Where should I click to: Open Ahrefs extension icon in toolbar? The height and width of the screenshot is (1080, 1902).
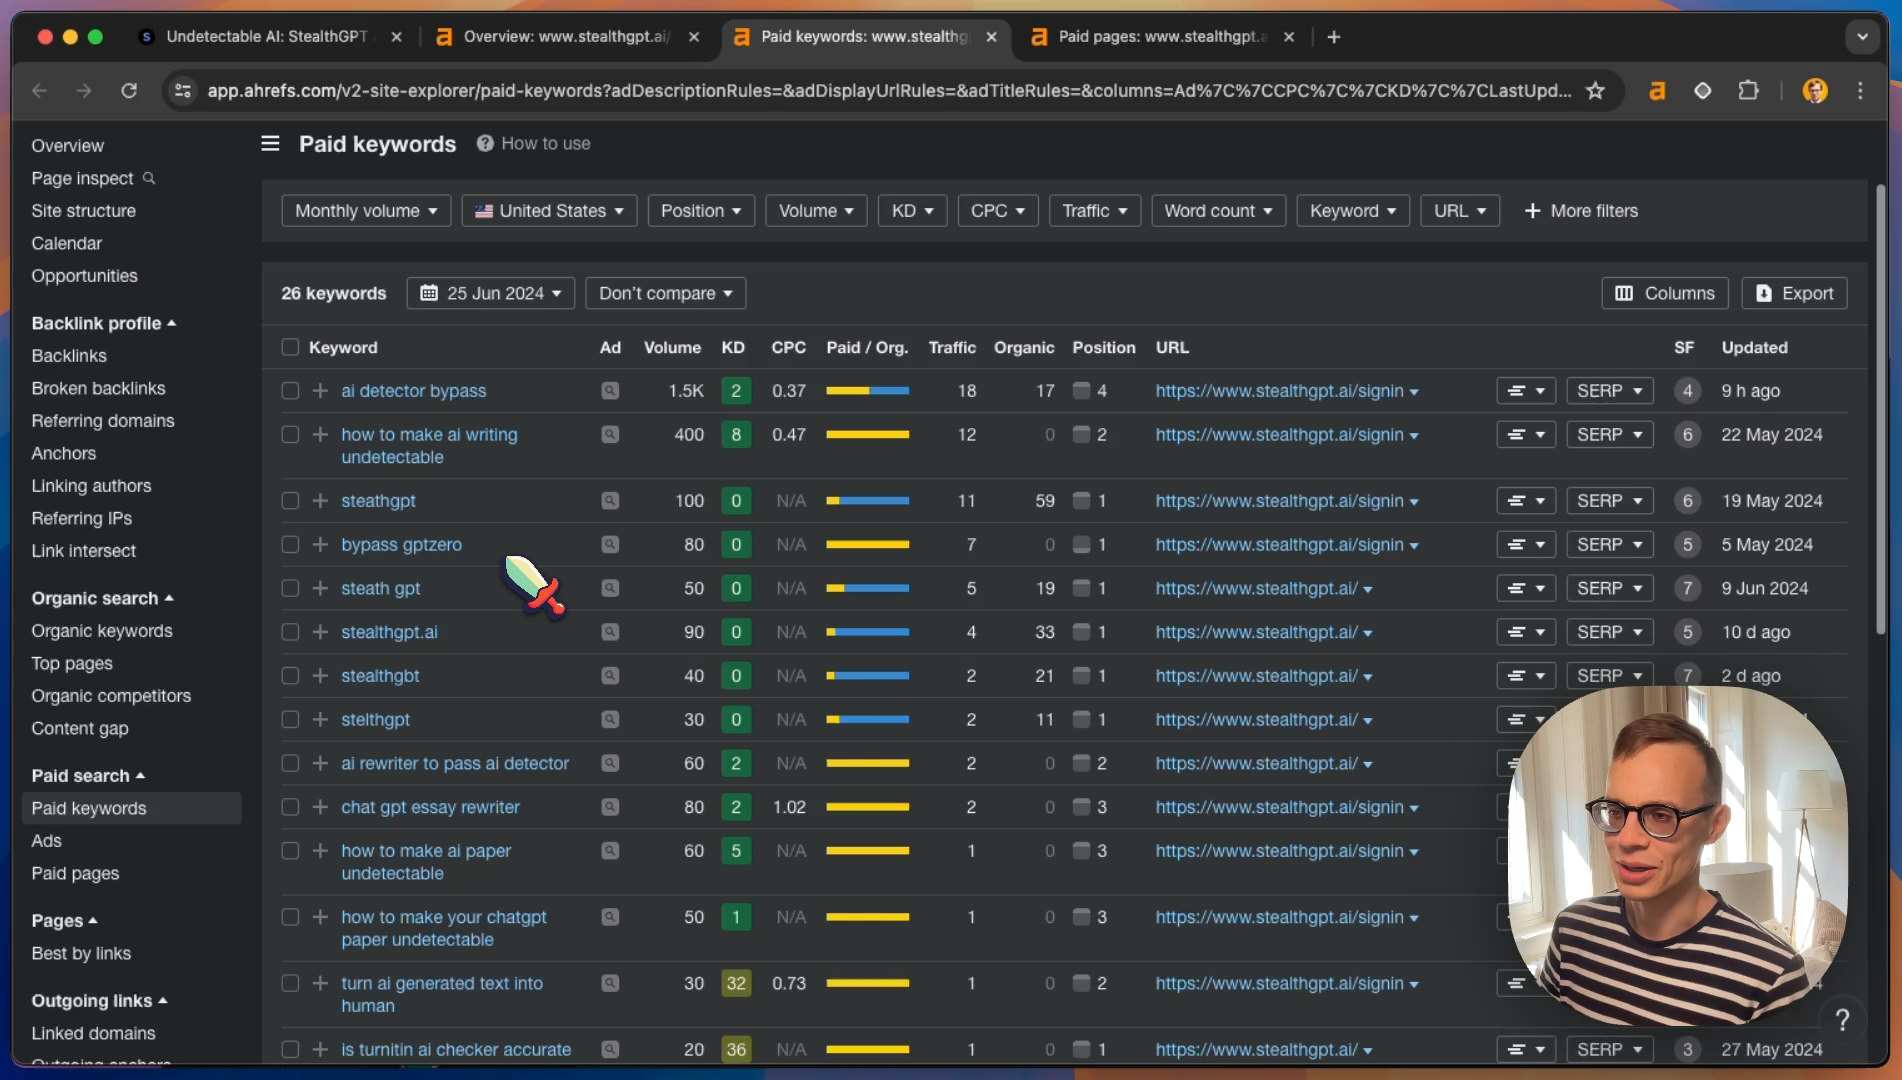click(x=1657, y=91)
